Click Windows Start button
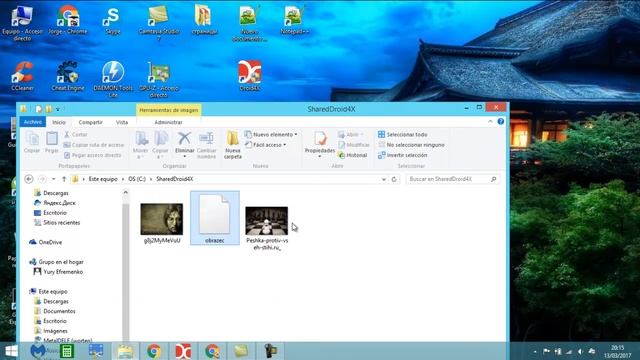Image resolution: width=640 pixels, height=360 pixels. click(11, 351)
